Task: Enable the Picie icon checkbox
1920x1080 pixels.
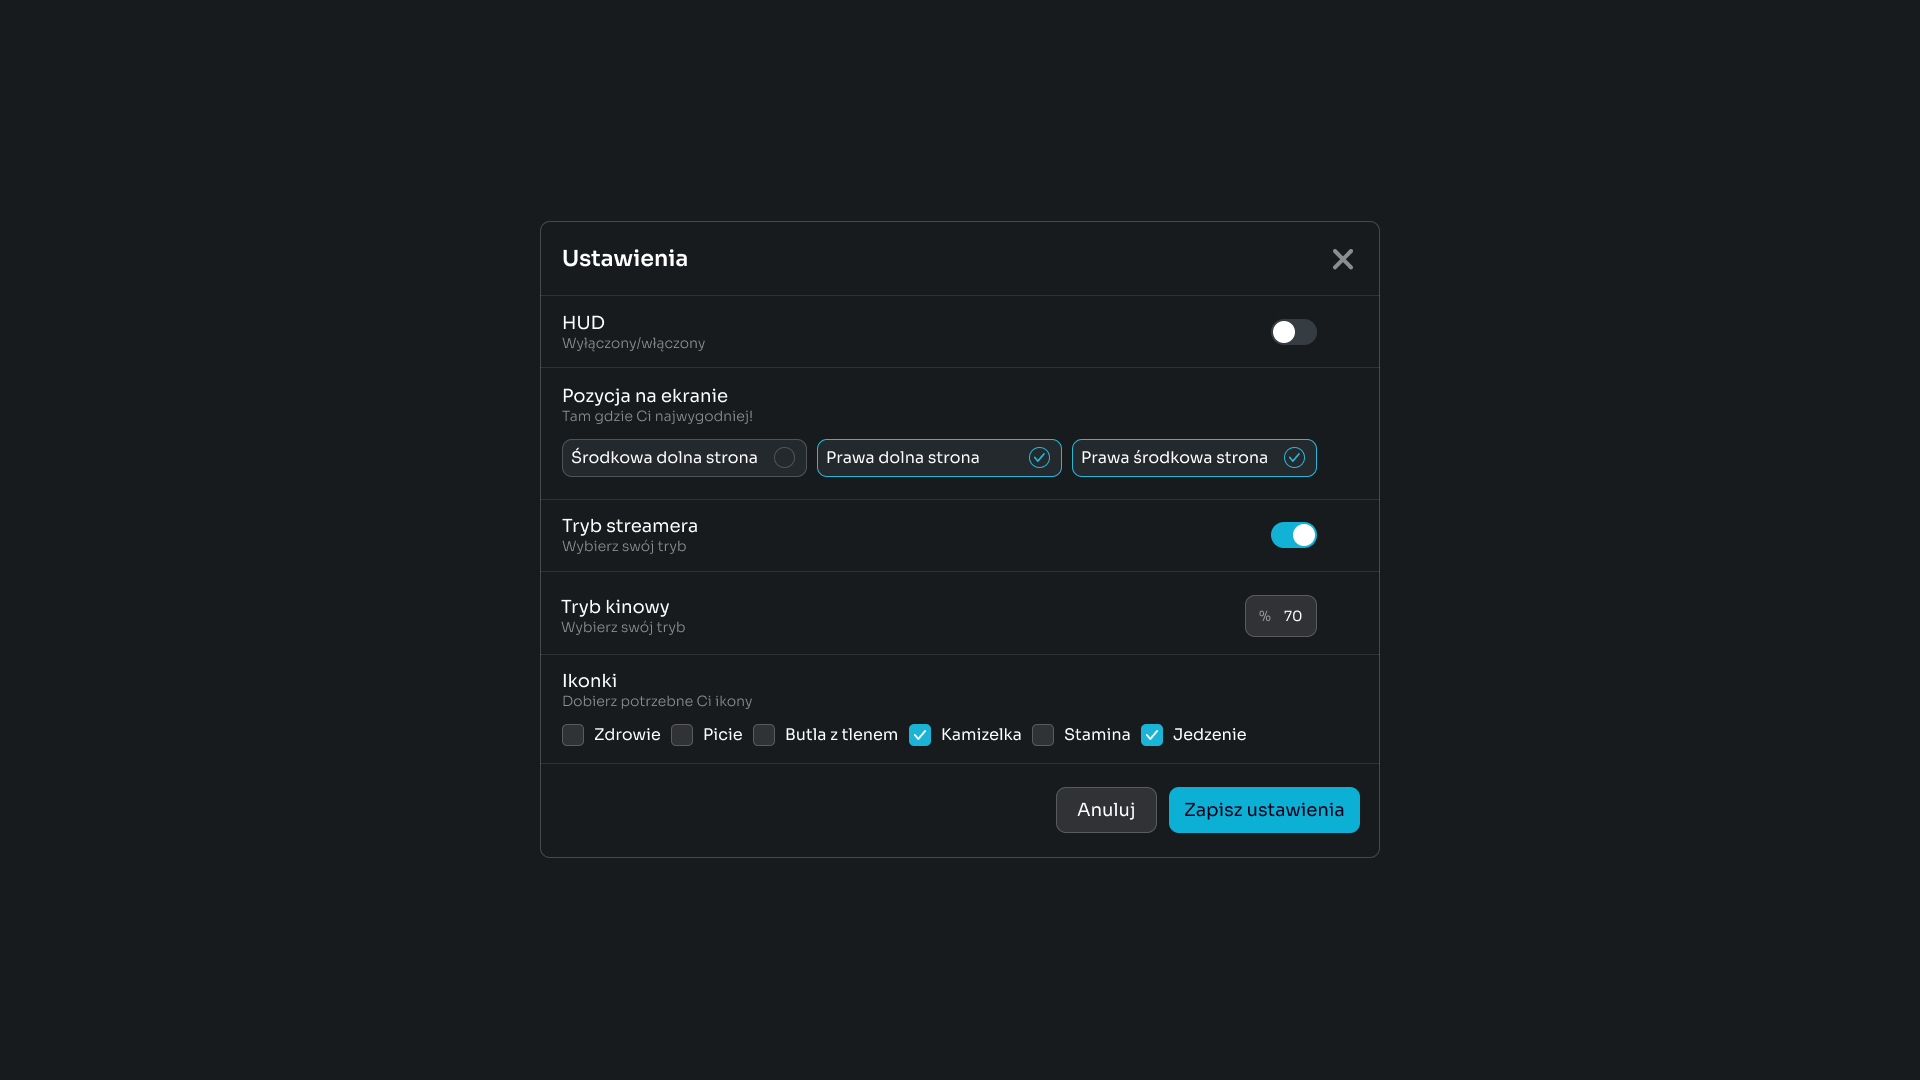Action: coord(682,735)
